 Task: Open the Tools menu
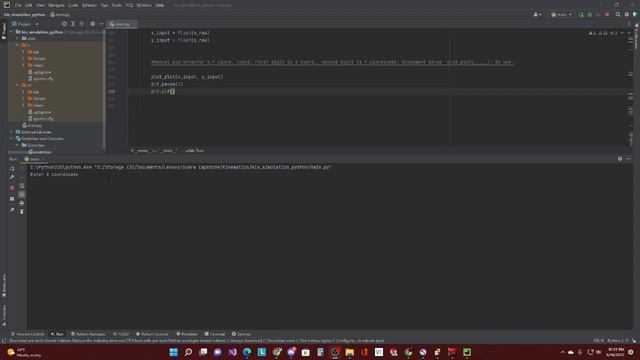coord(117,5)
